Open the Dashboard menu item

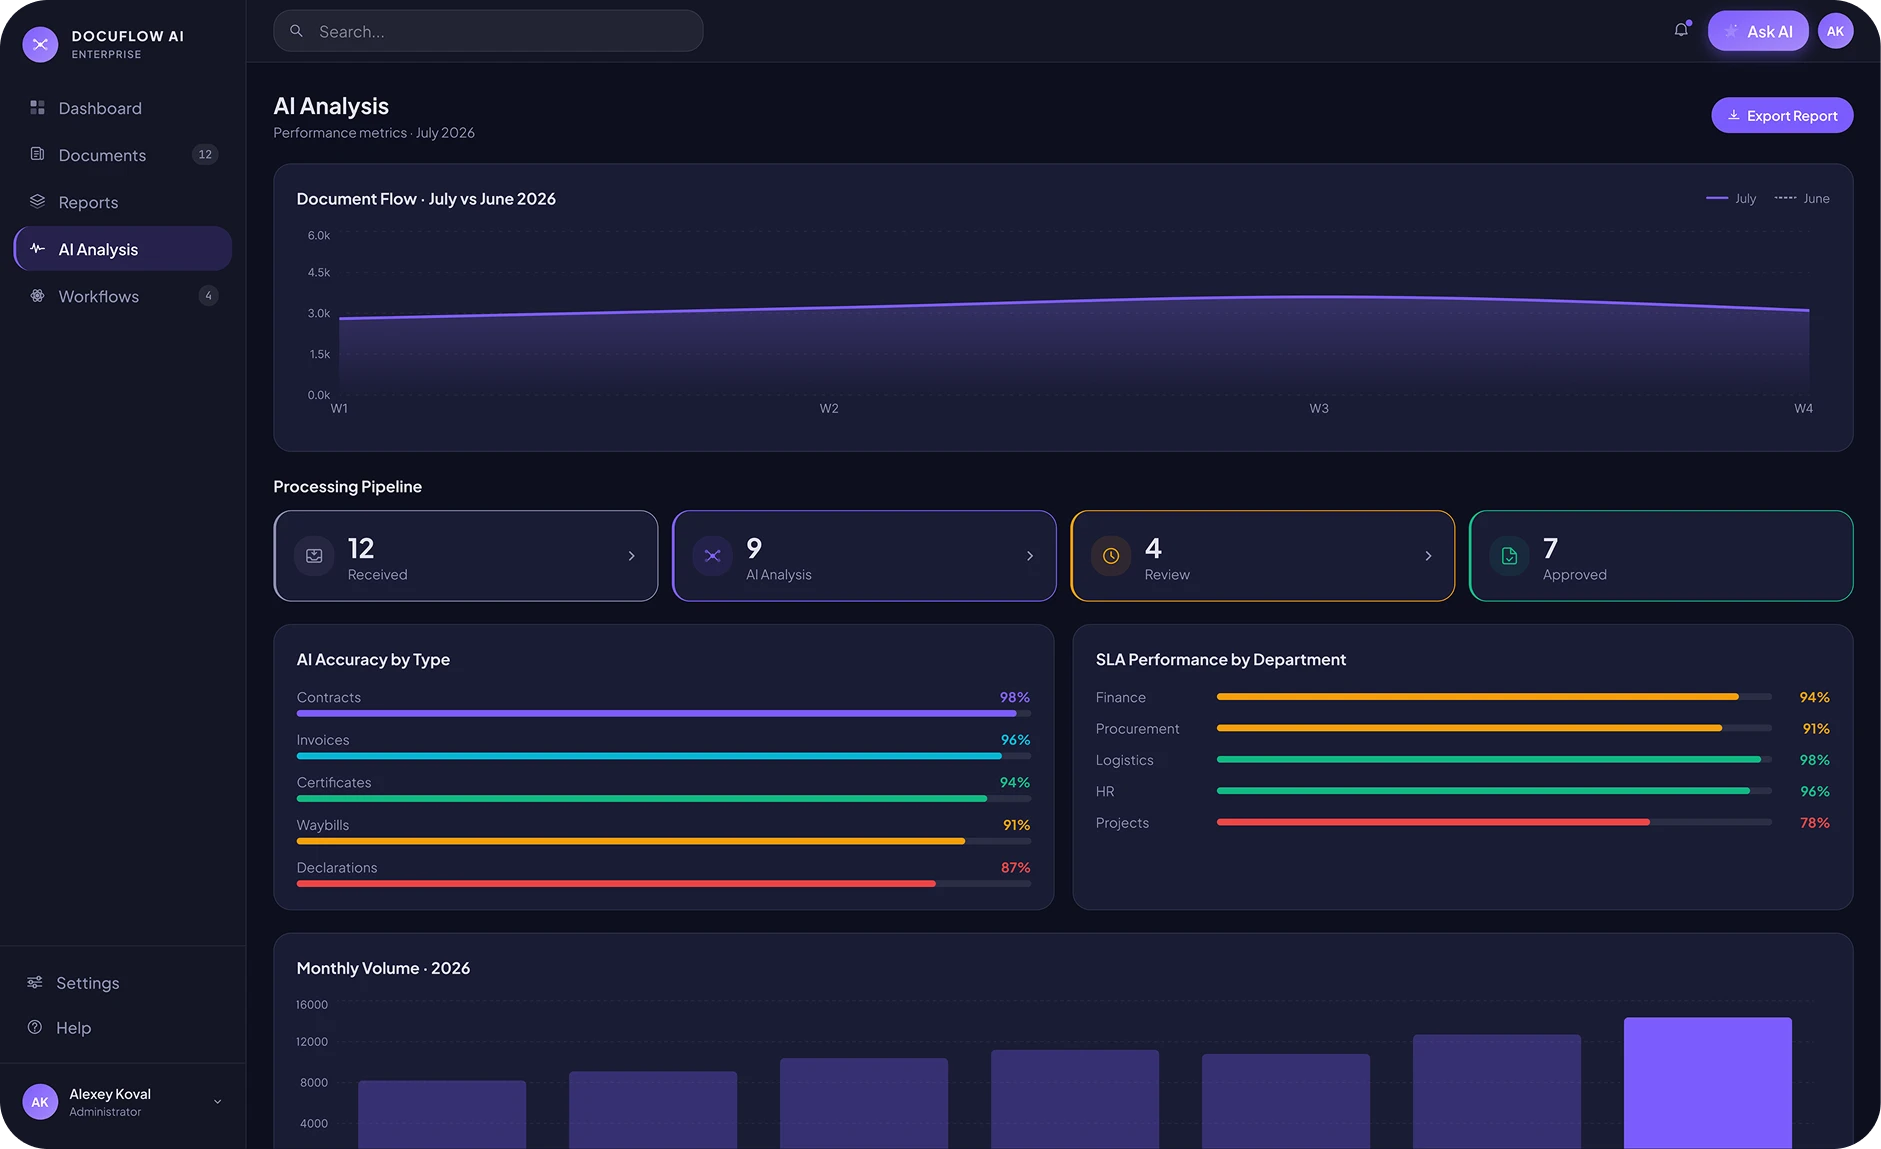point(123,108)
